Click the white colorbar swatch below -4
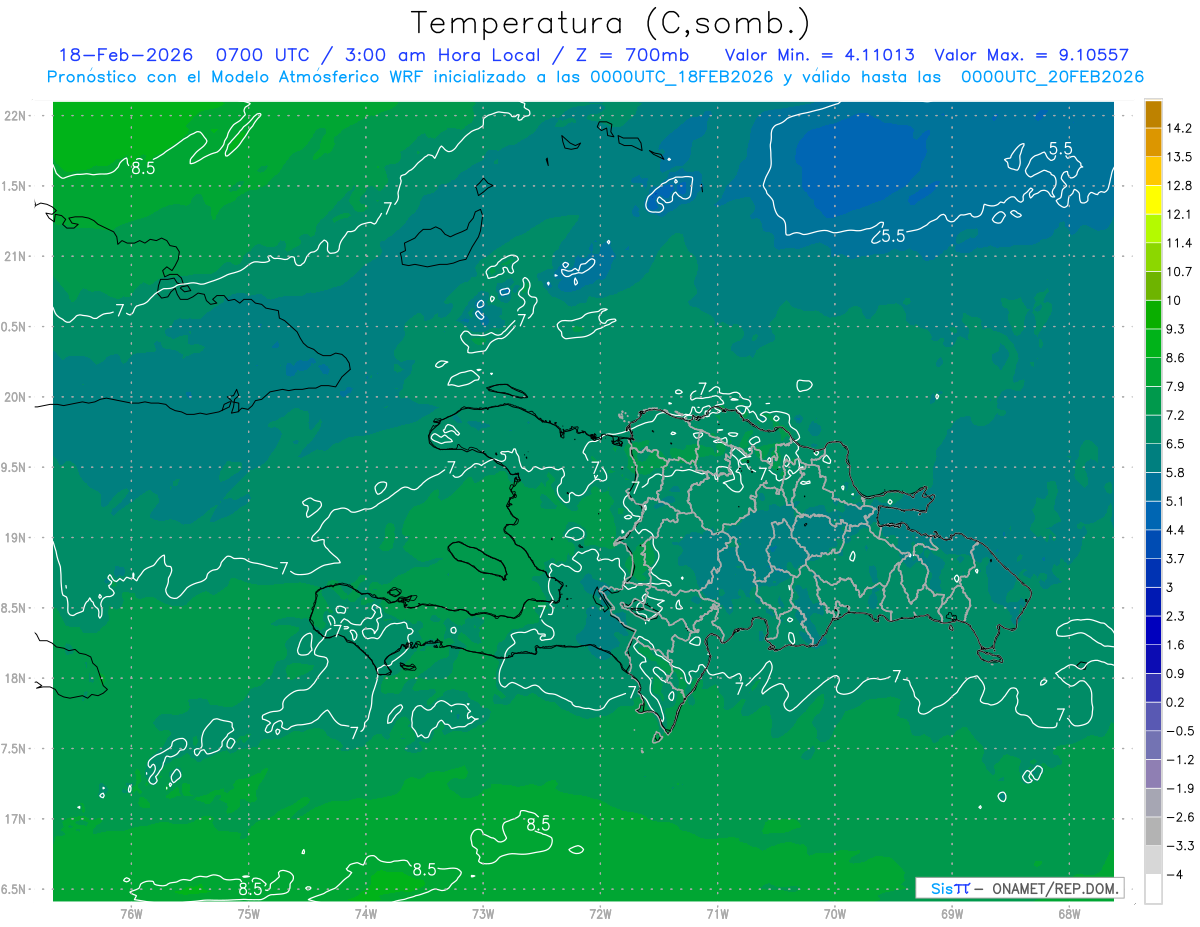 [1153, 888]
